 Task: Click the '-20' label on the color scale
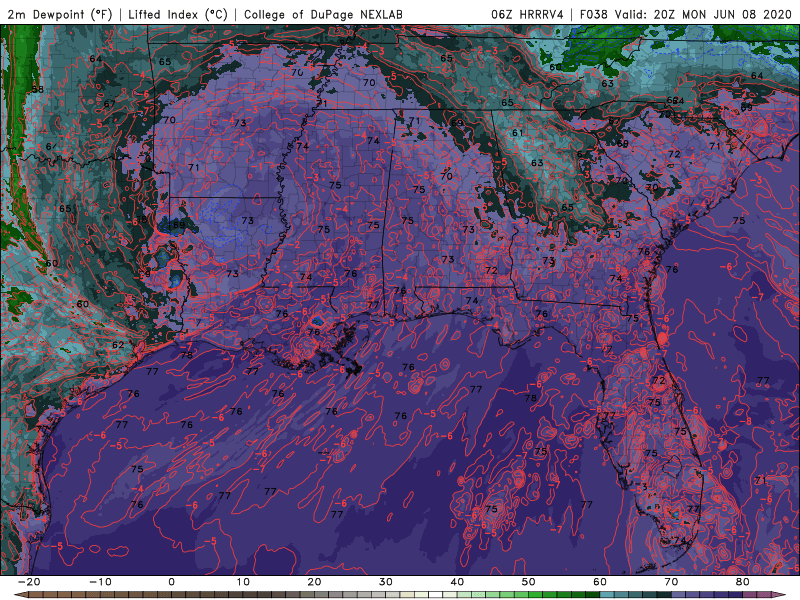(29, 582)
